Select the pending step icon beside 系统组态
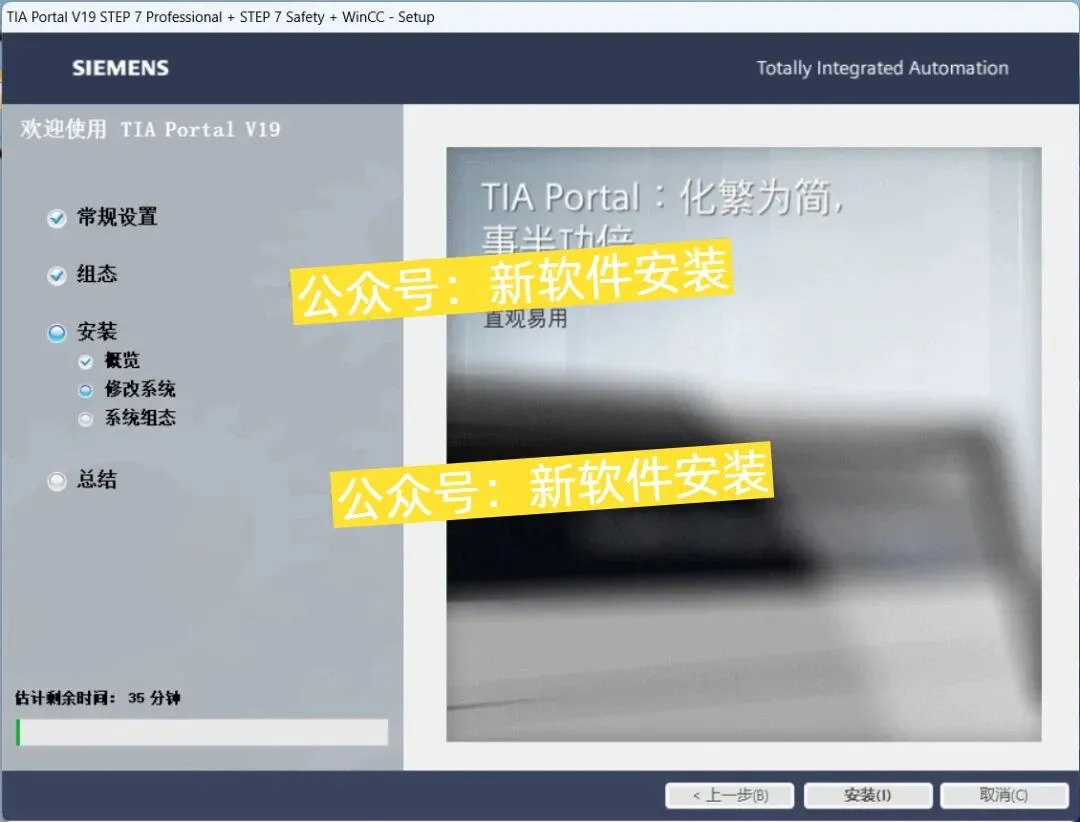Viewport: 1080px width, 822px height. [x=85, y=419]
